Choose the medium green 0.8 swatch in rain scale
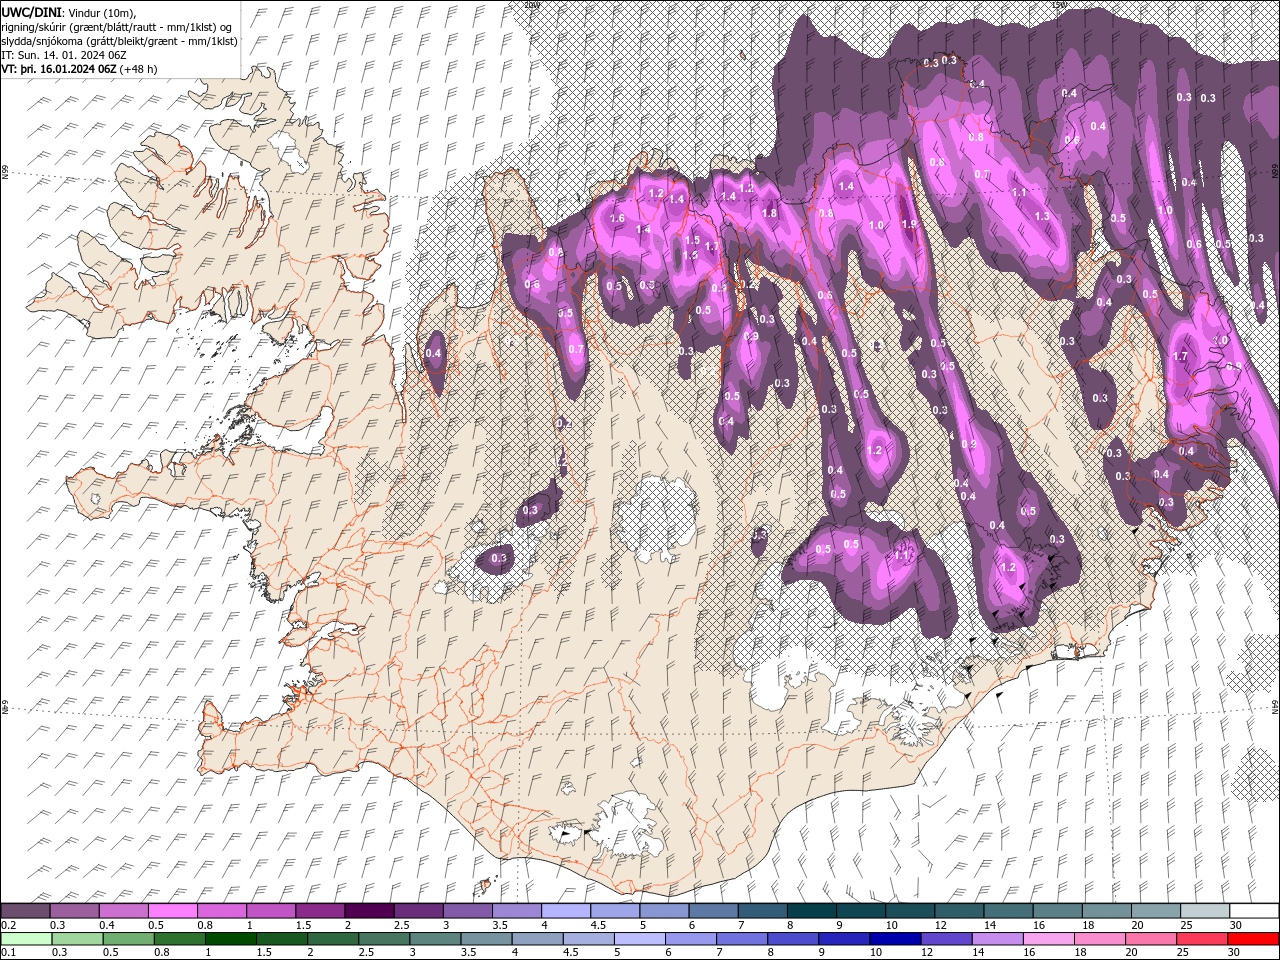The image size is (1280, 960). tap(180, 938)
